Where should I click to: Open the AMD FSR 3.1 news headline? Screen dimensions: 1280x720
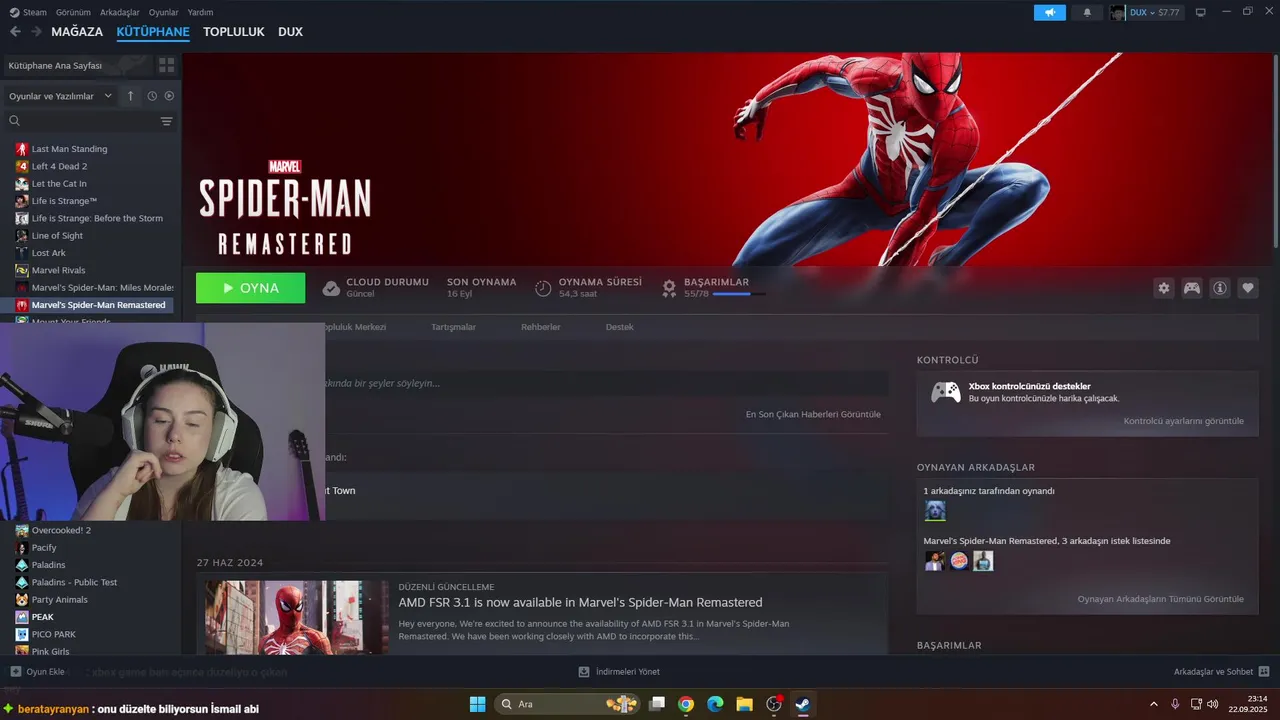(580, 603)
